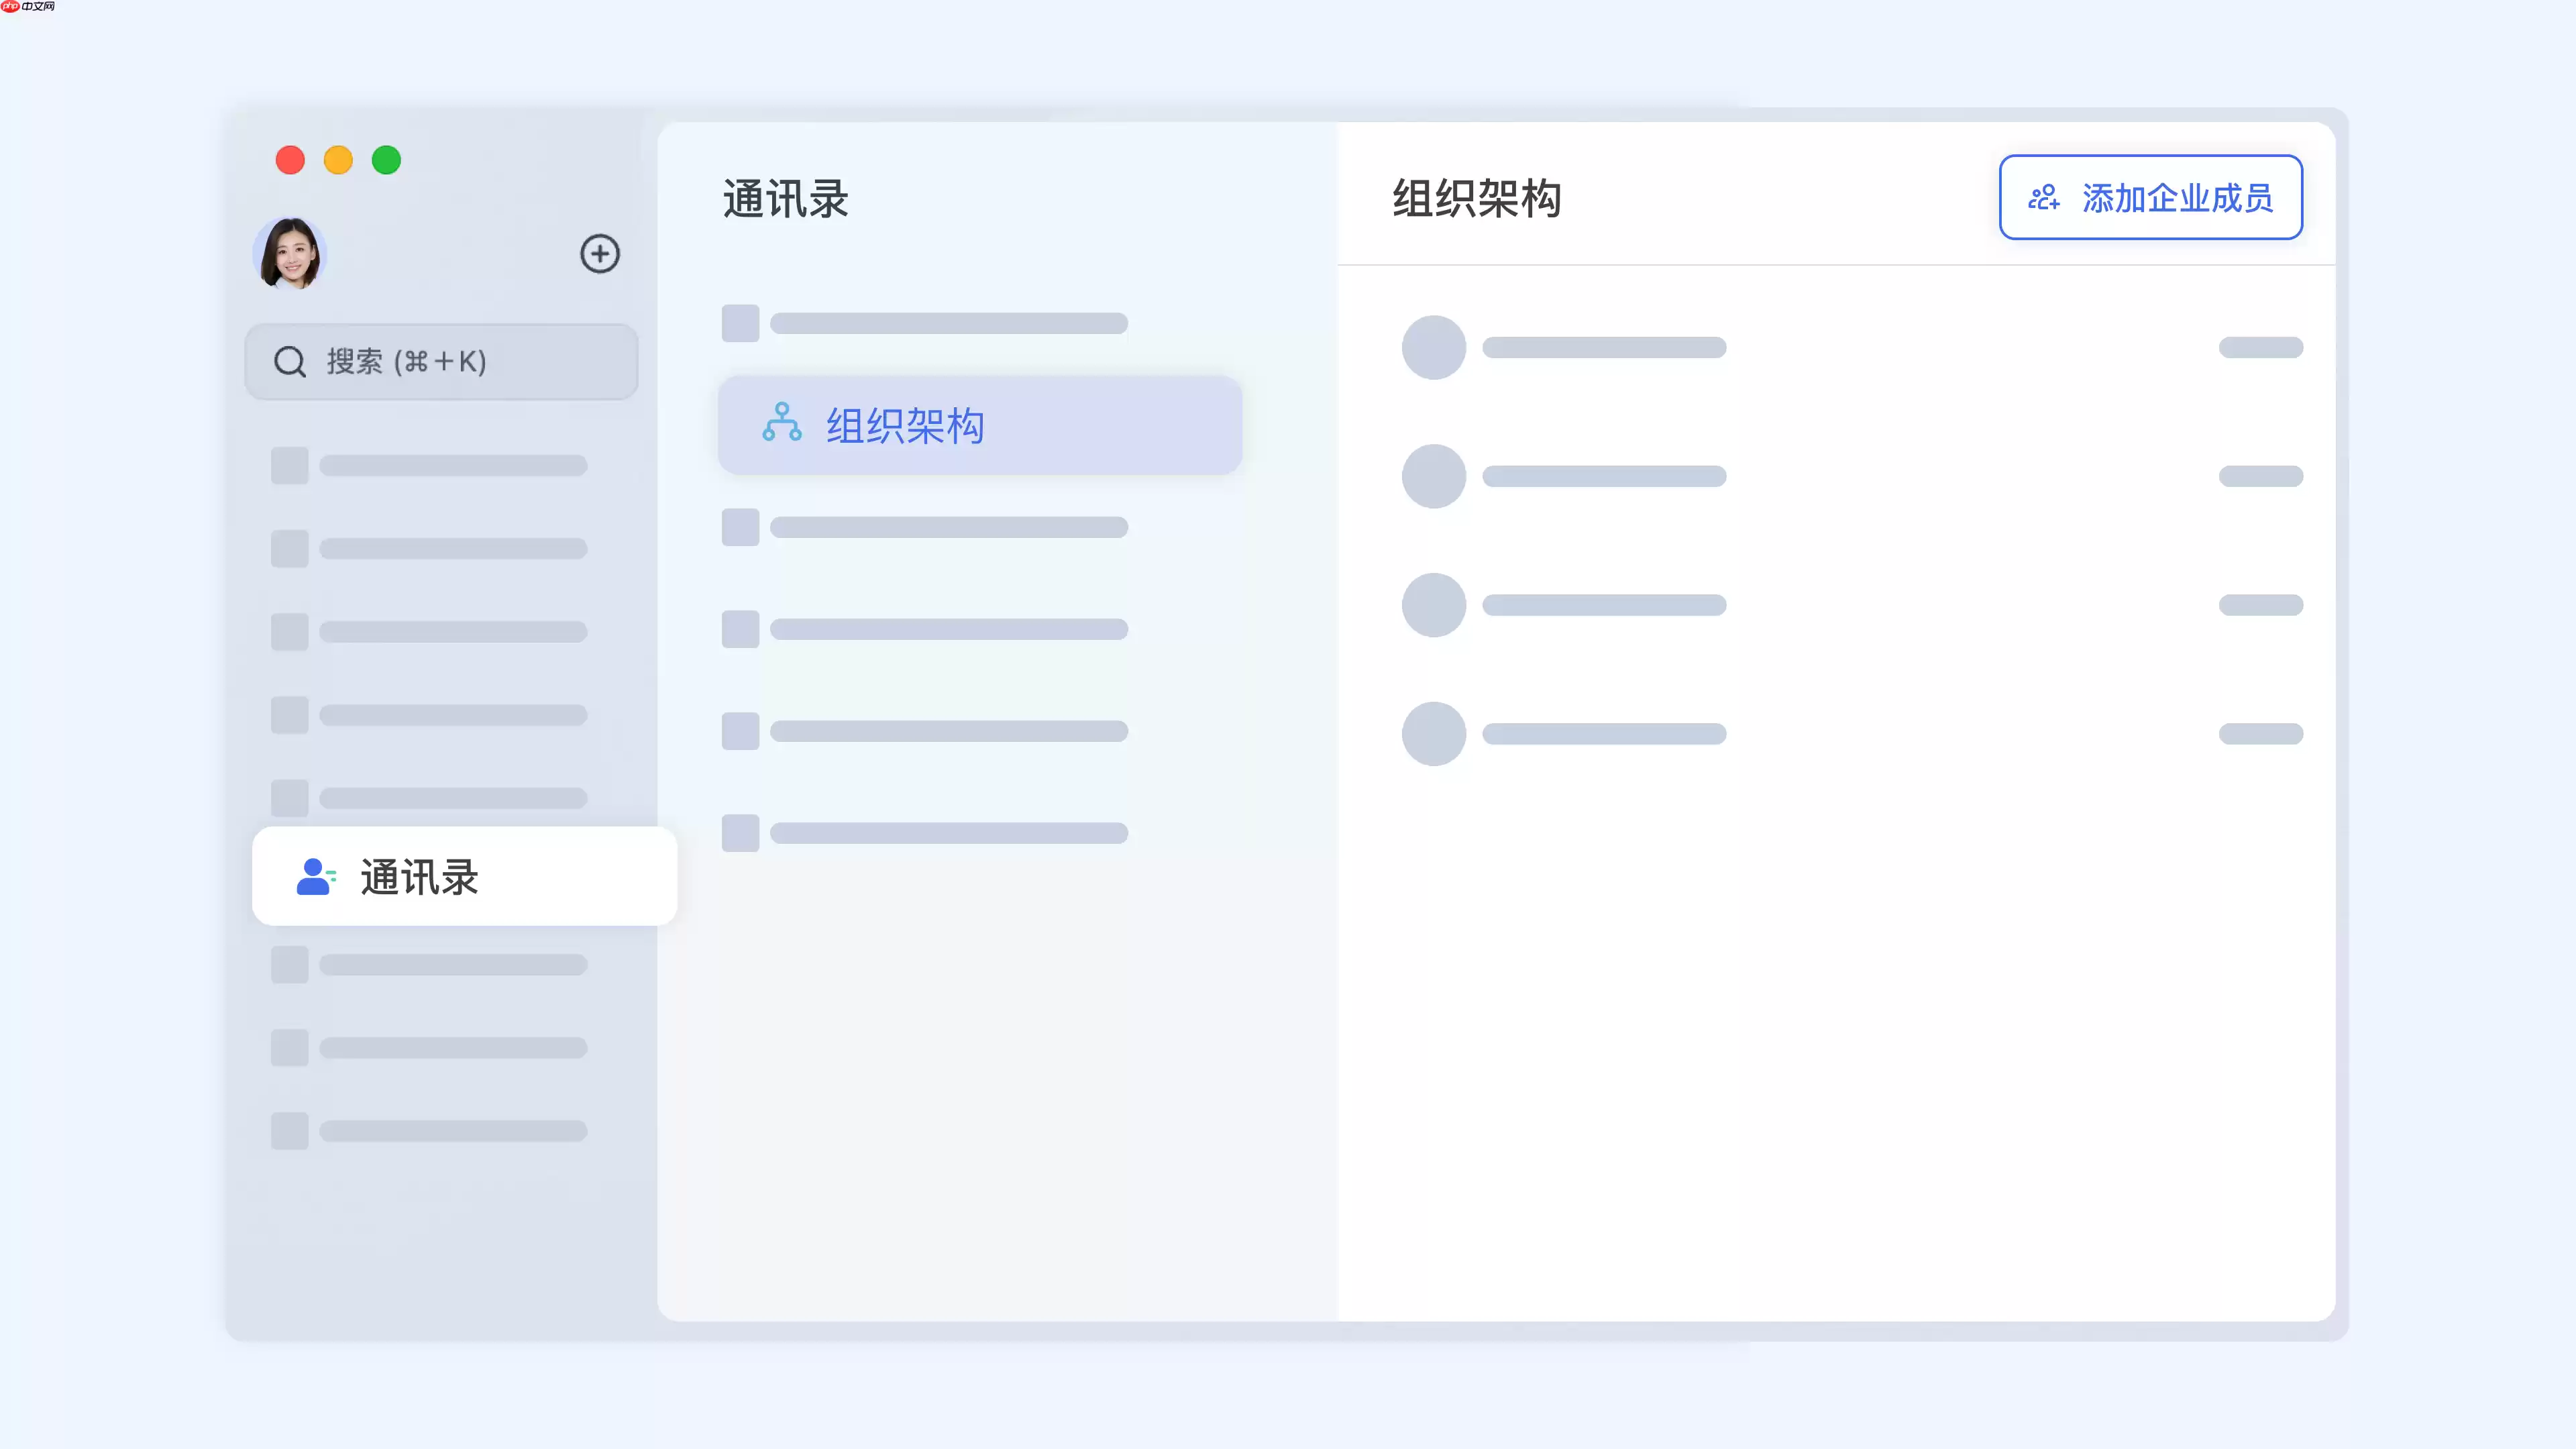The image size is (2576, 1449).
Task: Click the 添加企业成员 button
Action: (x=2150, y=198)
